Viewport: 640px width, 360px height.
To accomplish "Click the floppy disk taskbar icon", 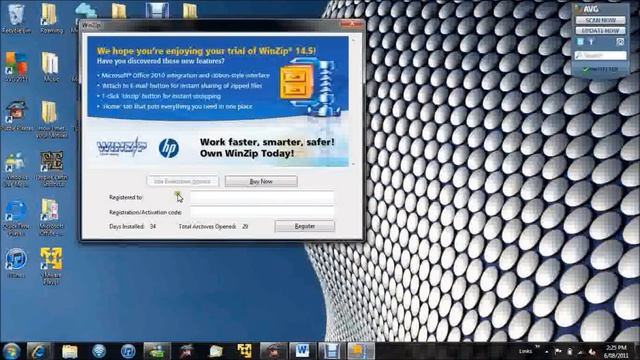I will pyautogui.click(x=331, y=351).
